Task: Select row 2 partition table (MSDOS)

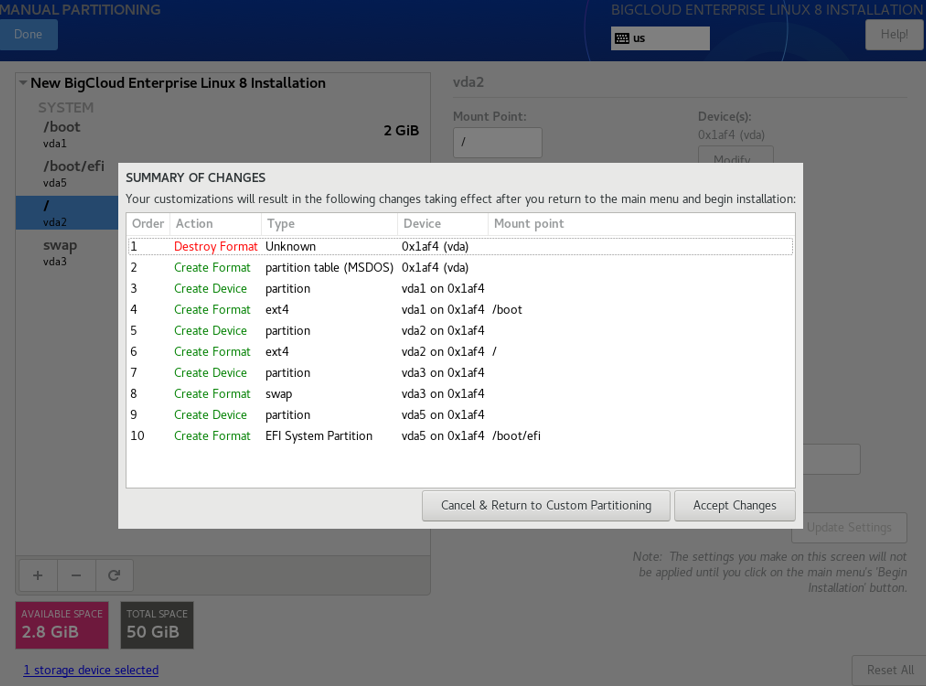Action: point(461,267)
